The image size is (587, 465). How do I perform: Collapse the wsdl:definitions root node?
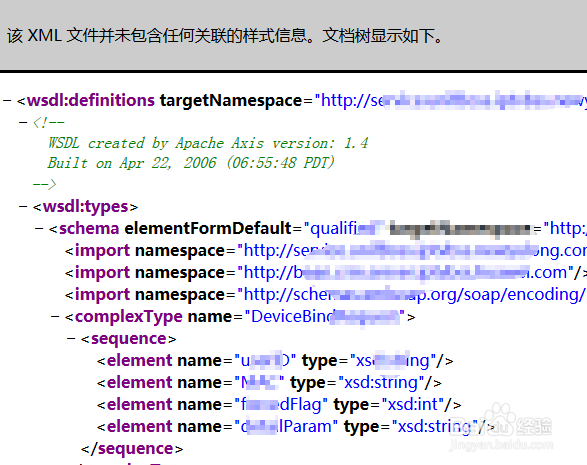(7, 100)
